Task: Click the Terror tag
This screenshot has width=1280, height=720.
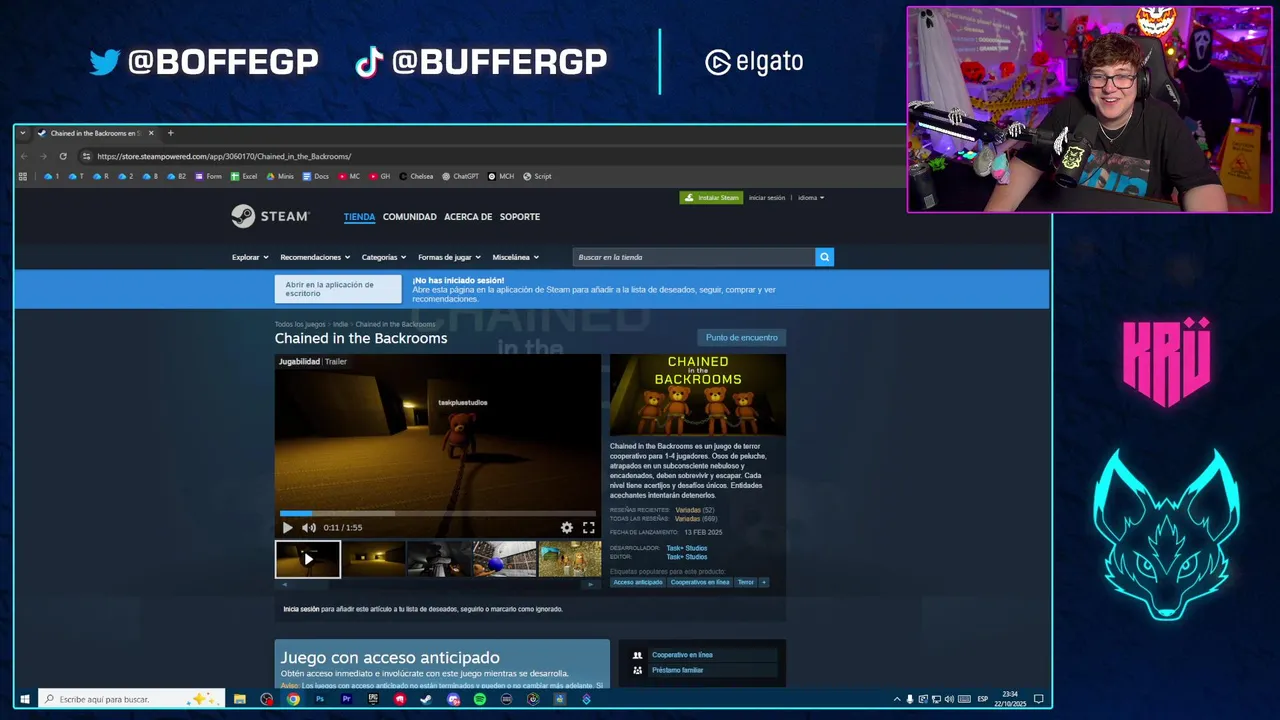Action: coord(746,582)
